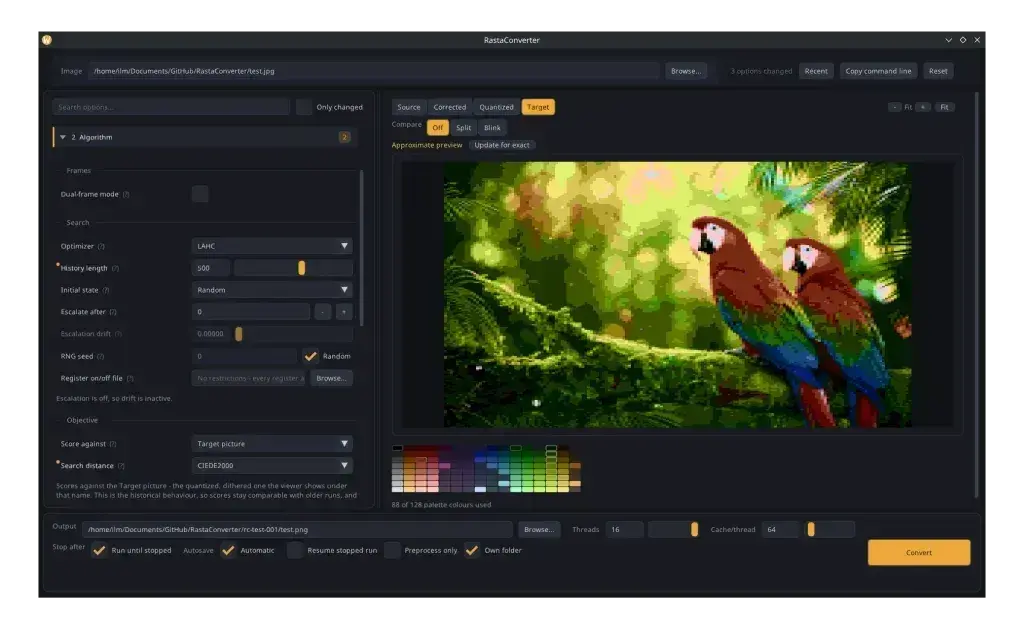Click the options panel vertical scrollbar

tap(362, 248)
